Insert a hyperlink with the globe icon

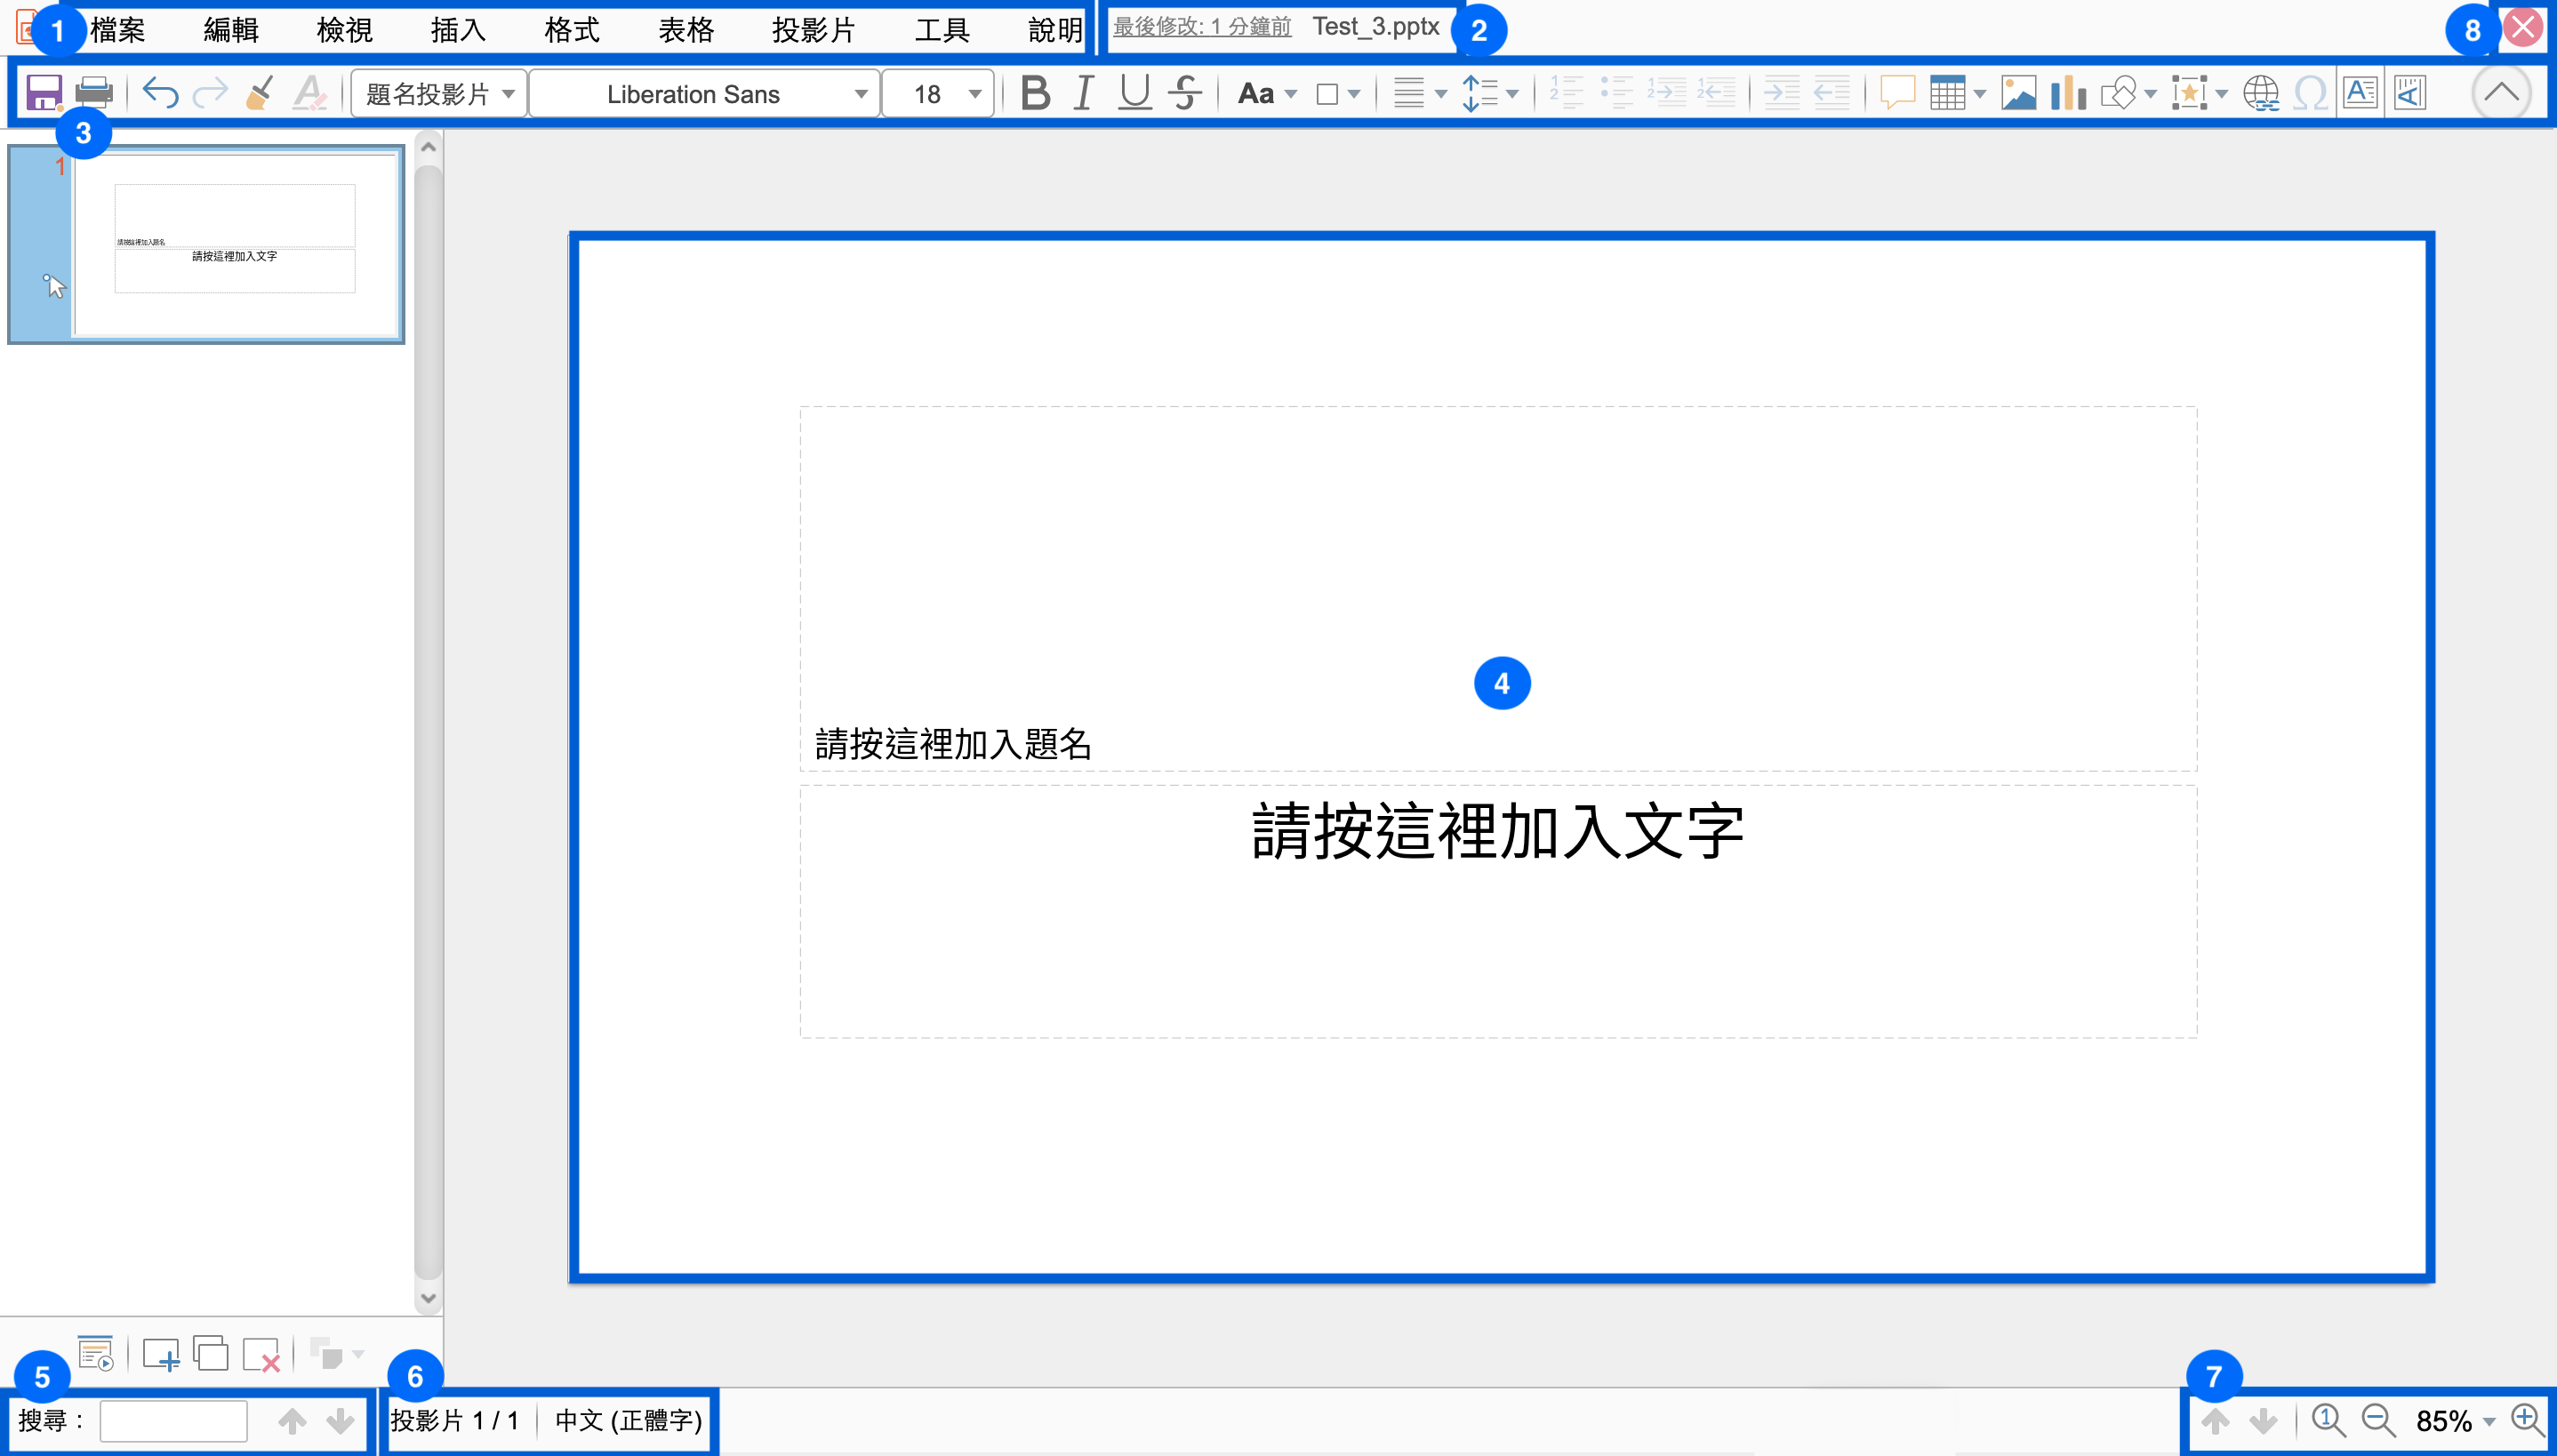click(x=2261, y=93)
